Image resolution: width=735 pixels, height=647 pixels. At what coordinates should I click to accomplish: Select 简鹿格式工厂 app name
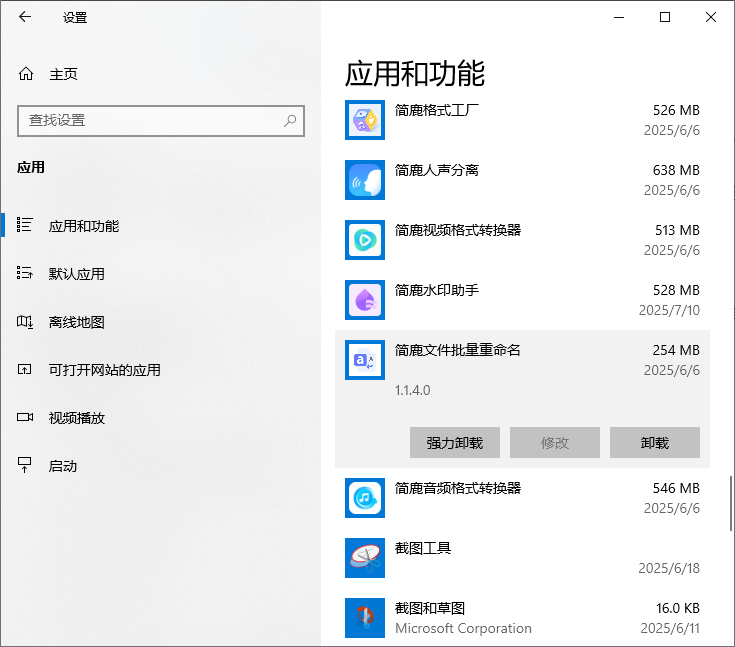click(436, 110)
